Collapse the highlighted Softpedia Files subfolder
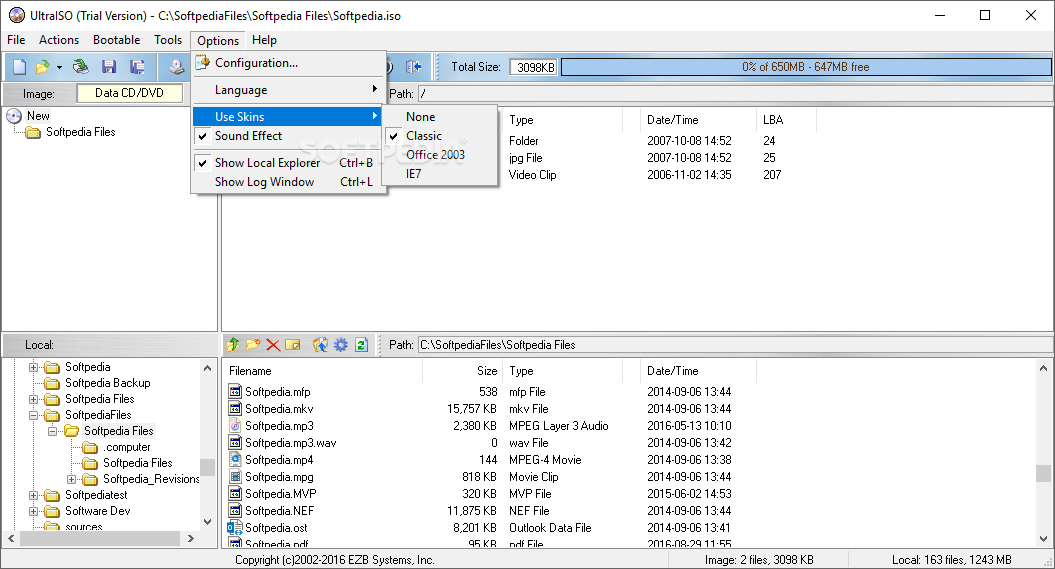This screenshot has height=569, width=1055. [52, 431]
